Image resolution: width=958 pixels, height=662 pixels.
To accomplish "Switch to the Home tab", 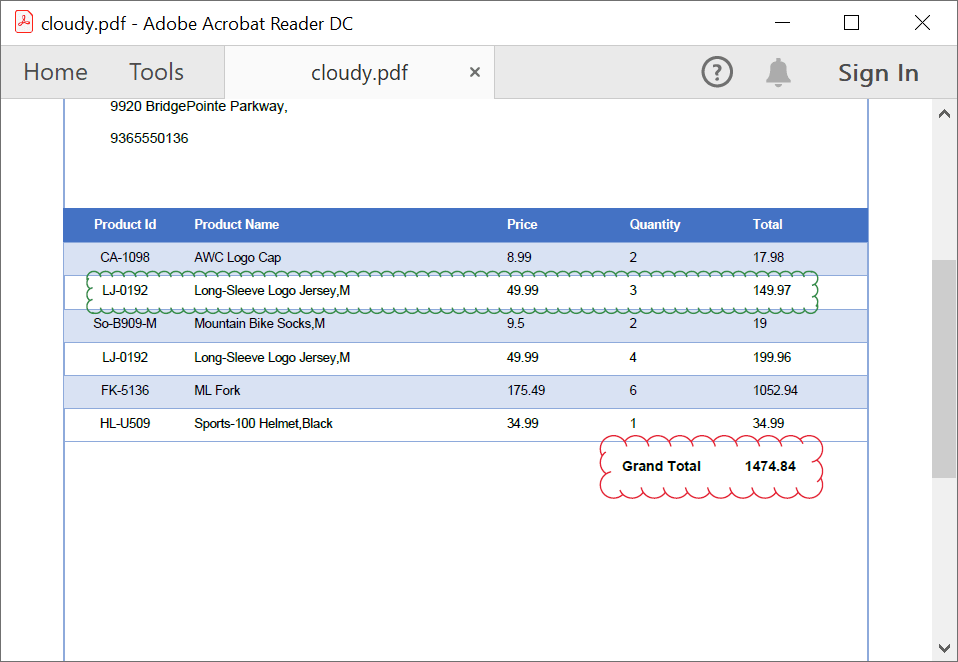I will click(55, 72).
